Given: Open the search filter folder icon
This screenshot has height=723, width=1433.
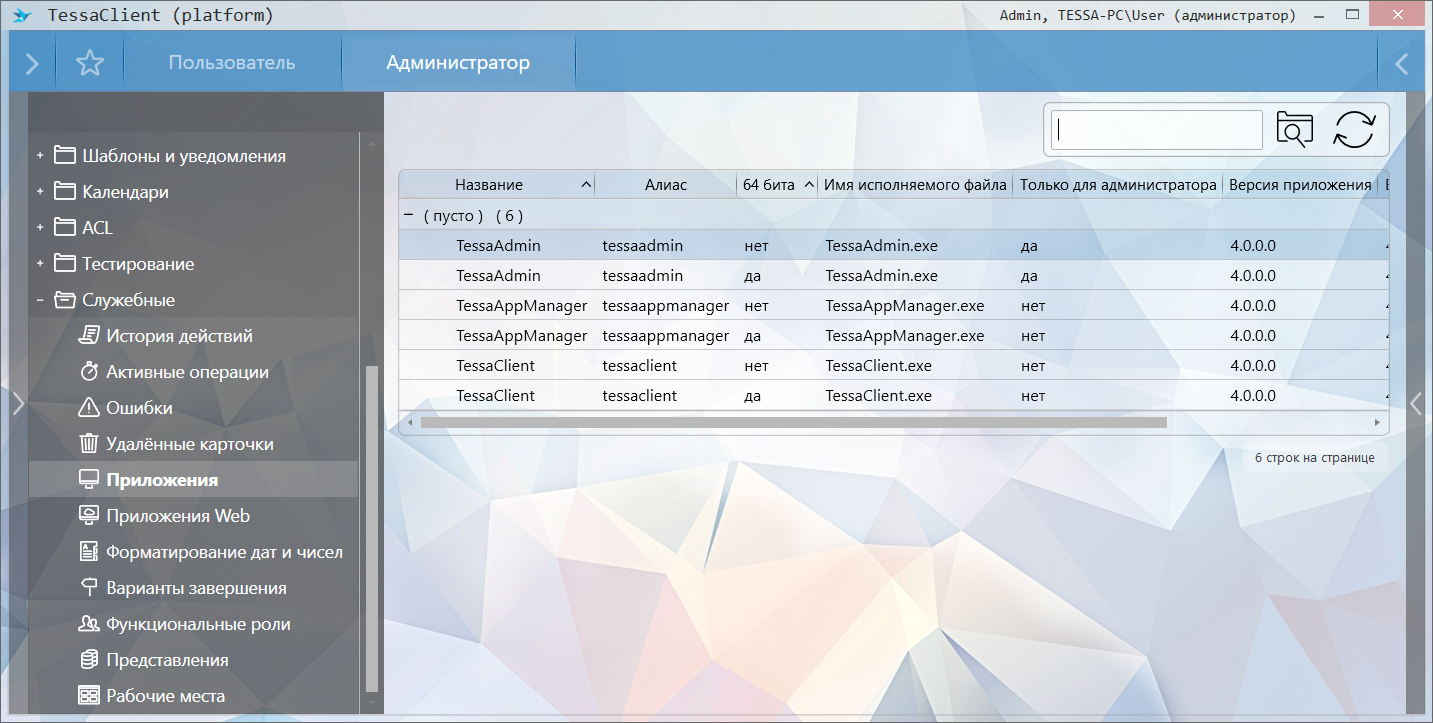Looking at the screenshot, I should pos(1295,130).
